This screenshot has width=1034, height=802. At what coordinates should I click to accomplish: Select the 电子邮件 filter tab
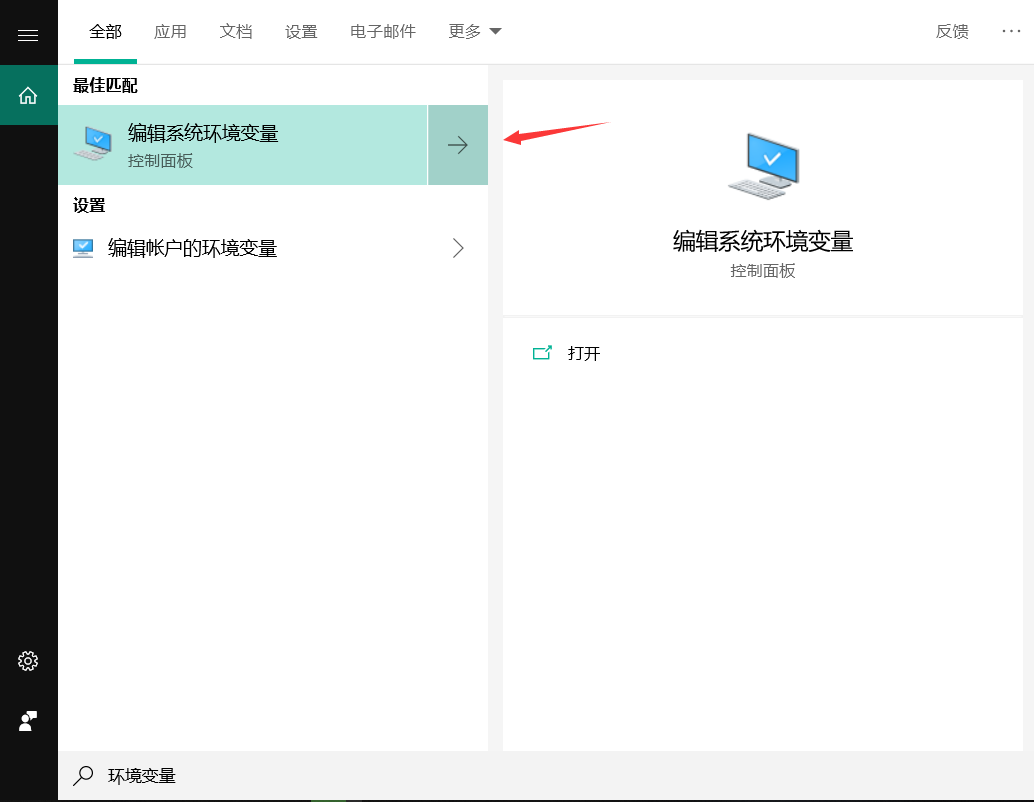(383, 31)
